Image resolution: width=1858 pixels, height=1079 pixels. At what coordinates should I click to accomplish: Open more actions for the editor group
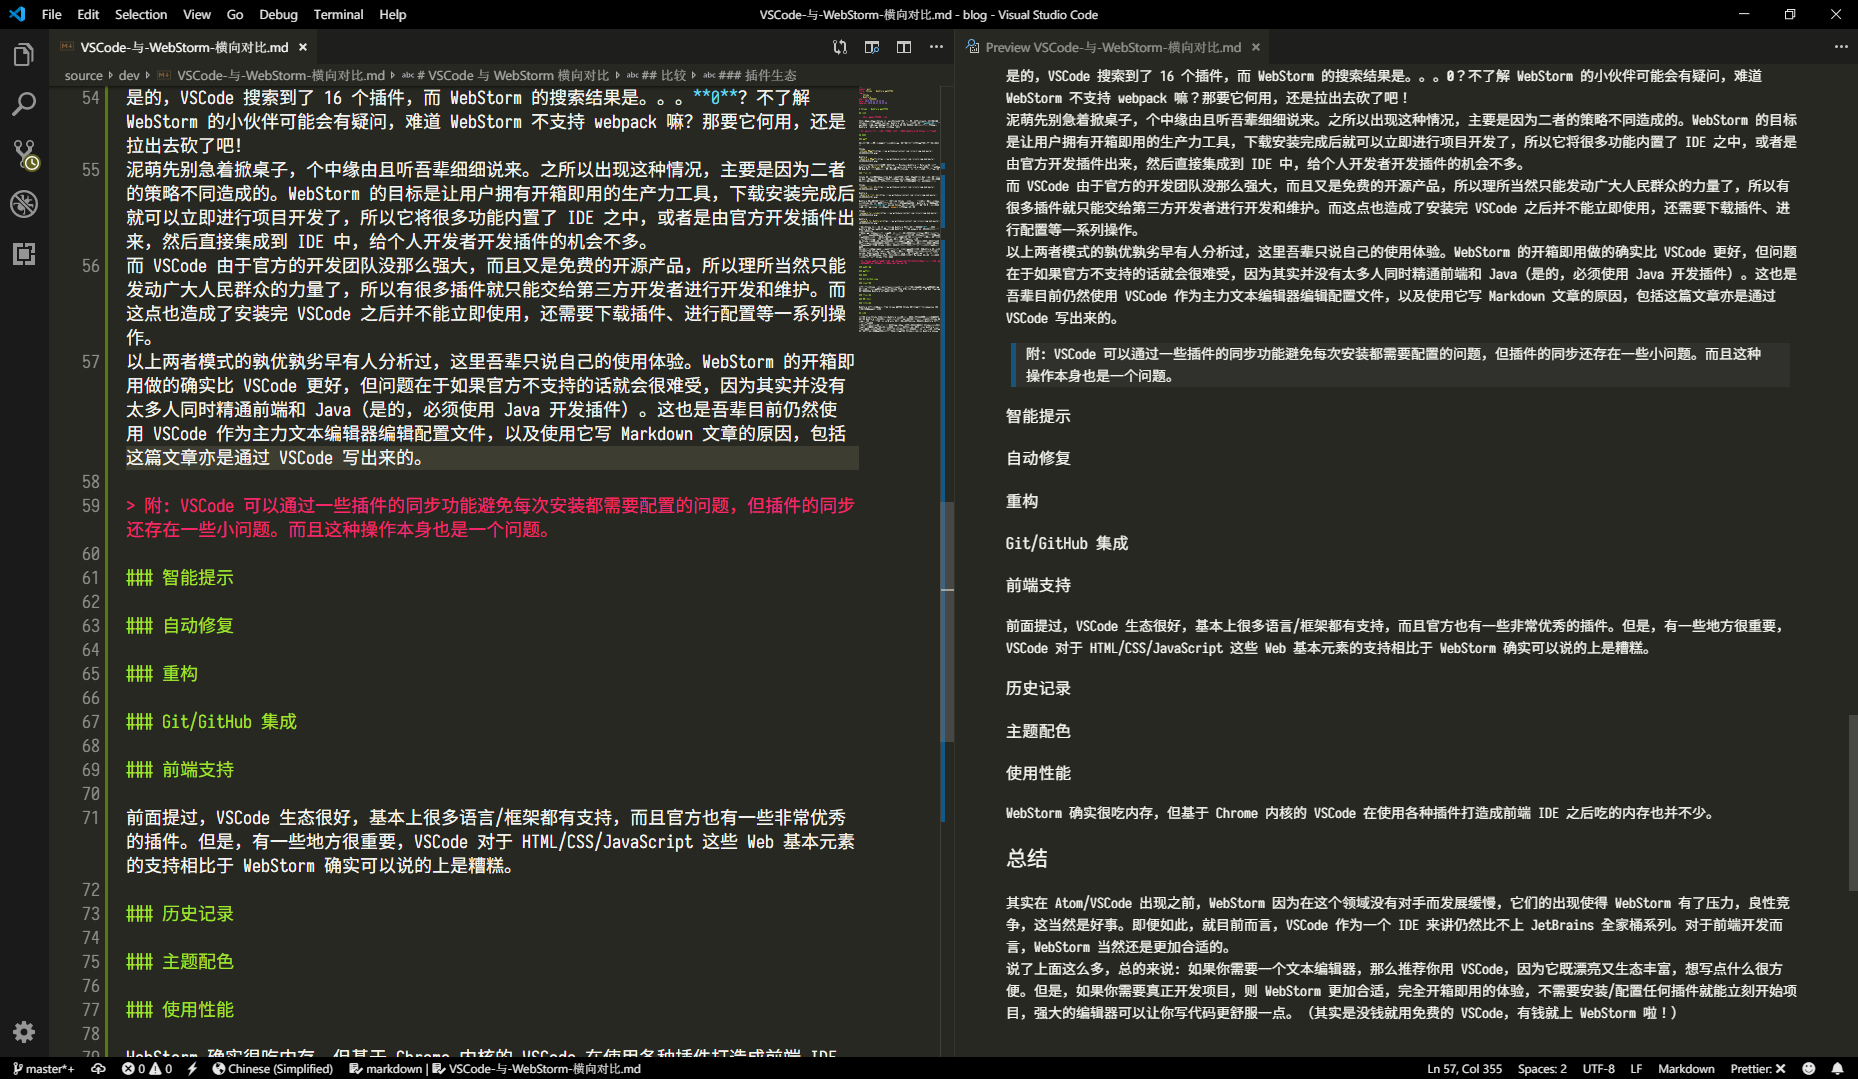[936, 47]
